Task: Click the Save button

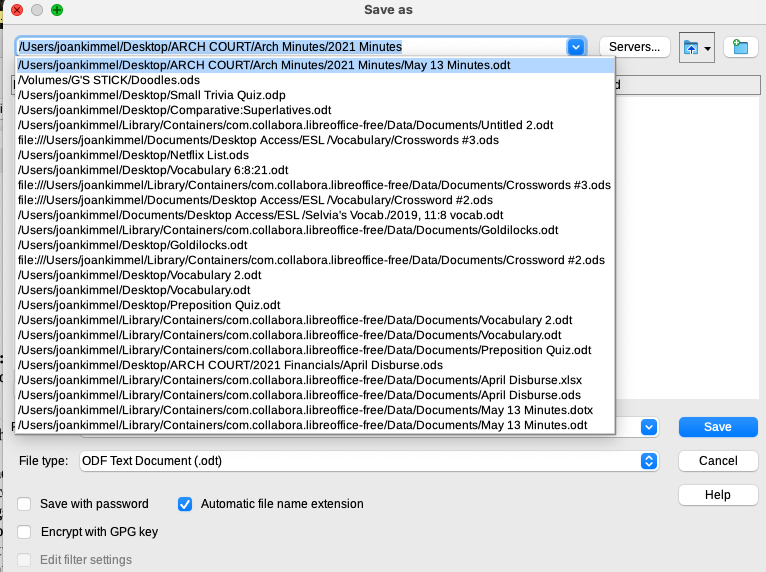Action: [x=717, y=427]
